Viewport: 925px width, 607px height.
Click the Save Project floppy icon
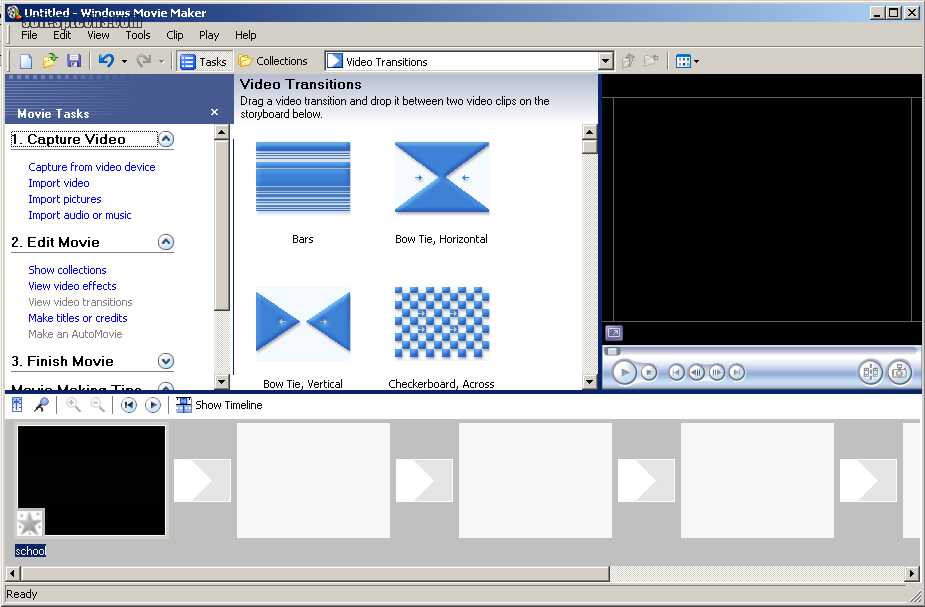pyautogui.click(x=74, y=61)
